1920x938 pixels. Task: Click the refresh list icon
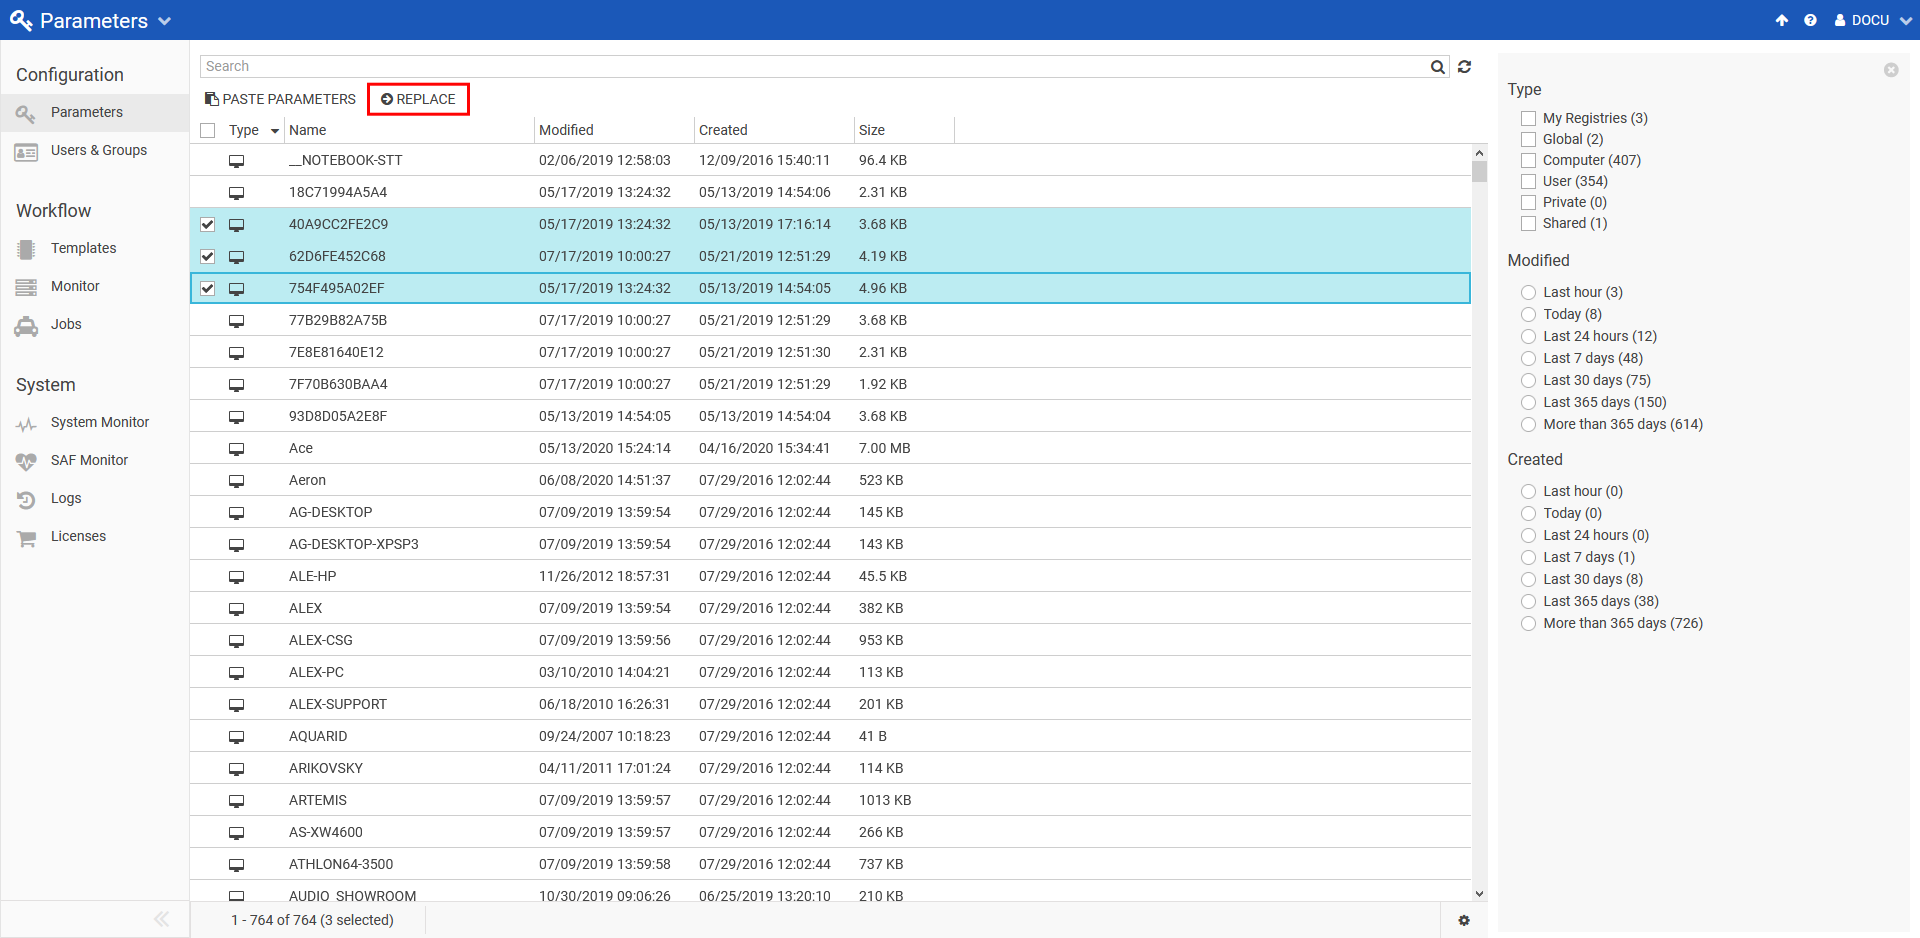(1464, 67)
